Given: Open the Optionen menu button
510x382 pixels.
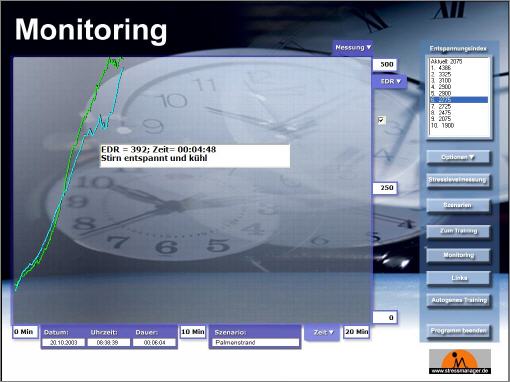Looking at the screenshot, I should [x=458, y=157].
